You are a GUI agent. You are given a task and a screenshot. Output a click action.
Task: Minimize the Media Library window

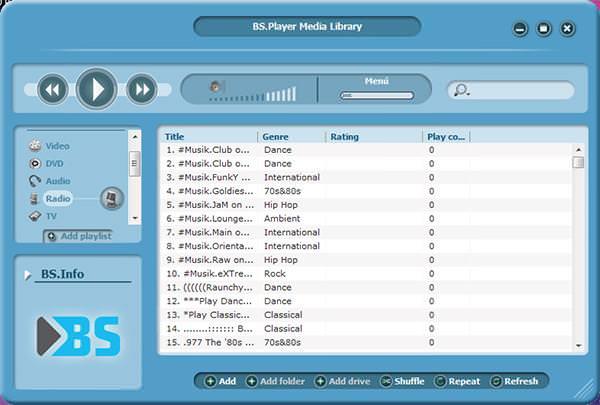point(520,29)
